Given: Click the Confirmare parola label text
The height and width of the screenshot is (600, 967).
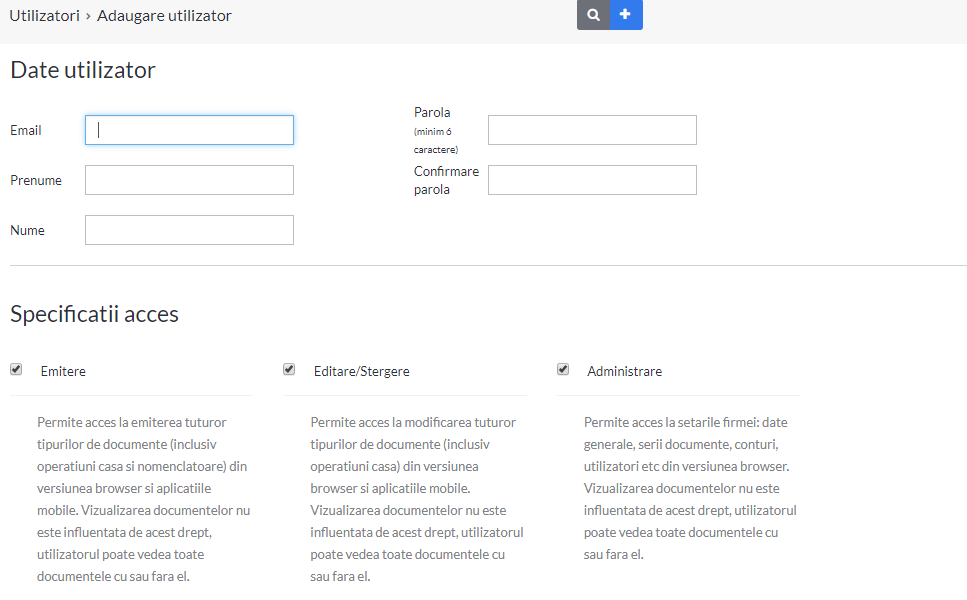Looking at the screenshot, I should 446,180.
